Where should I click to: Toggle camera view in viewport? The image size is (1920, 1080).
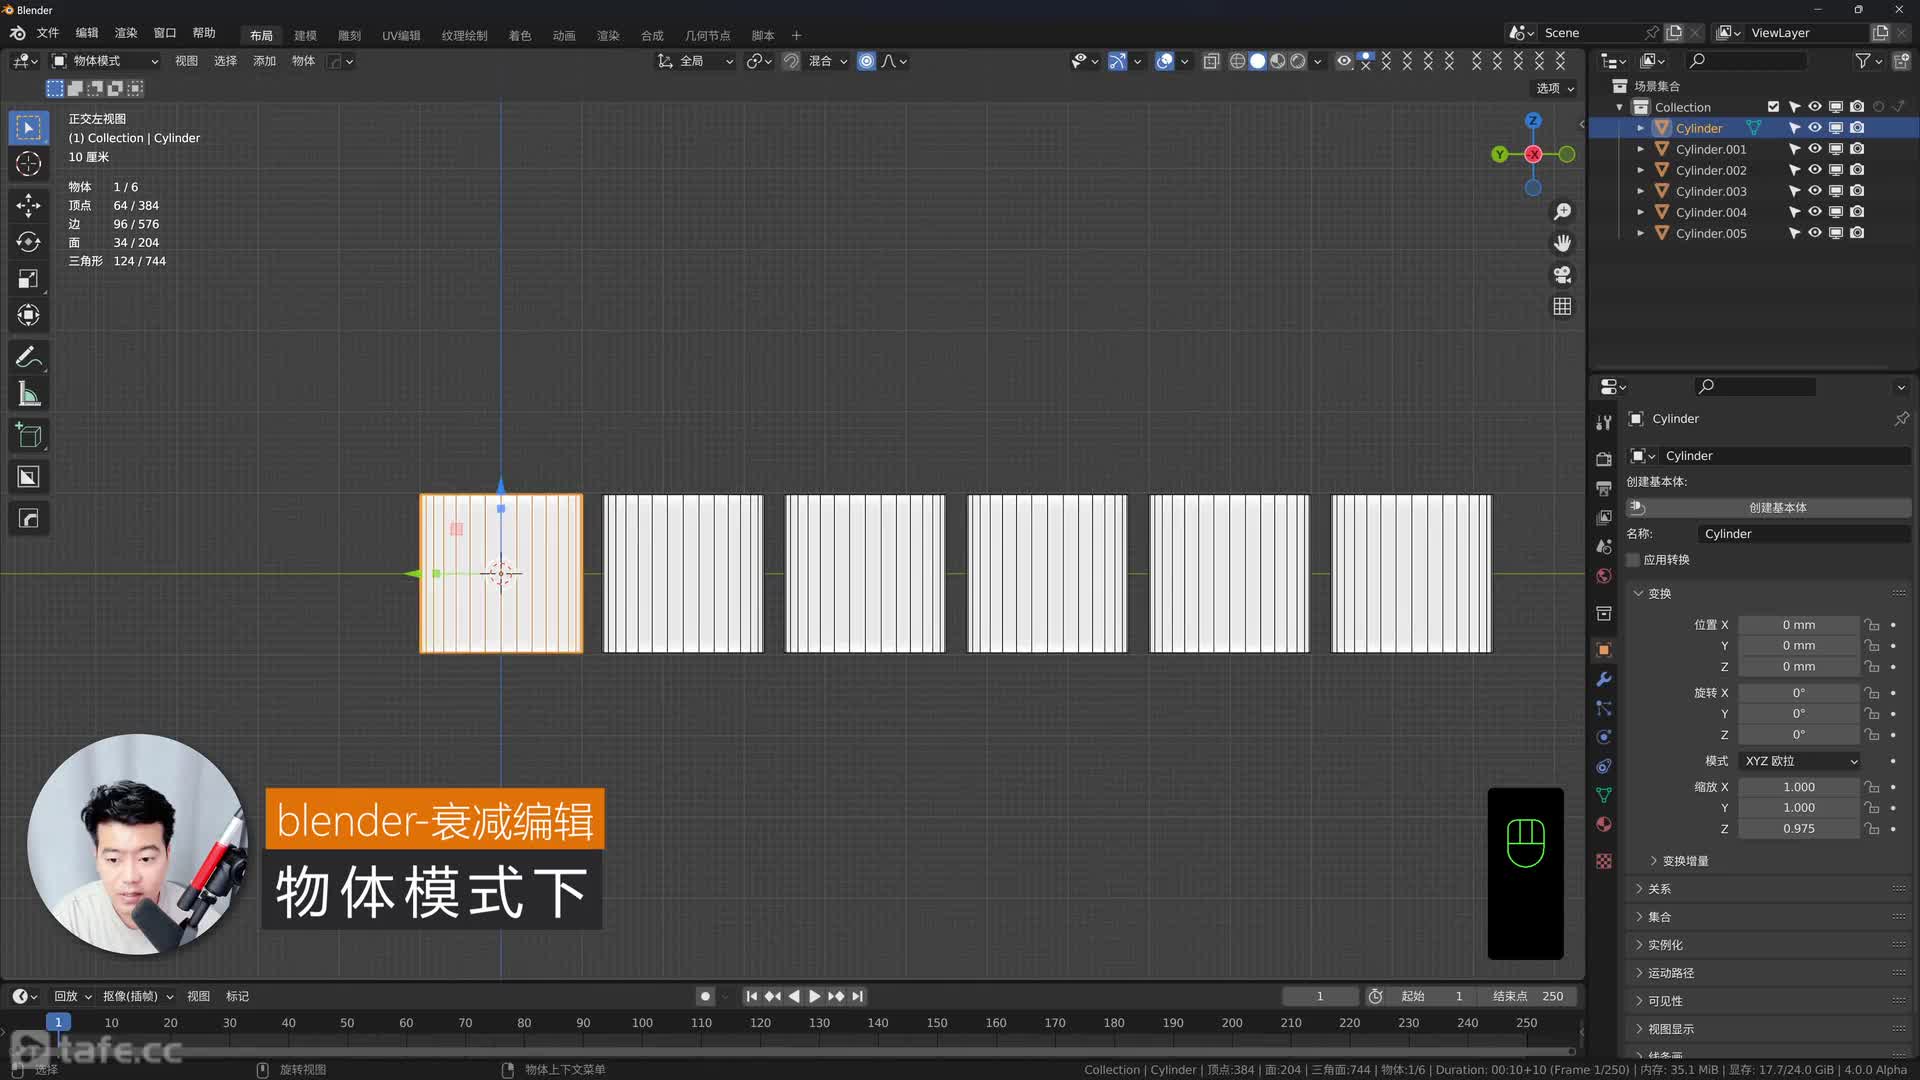(x=1562, y=275)
